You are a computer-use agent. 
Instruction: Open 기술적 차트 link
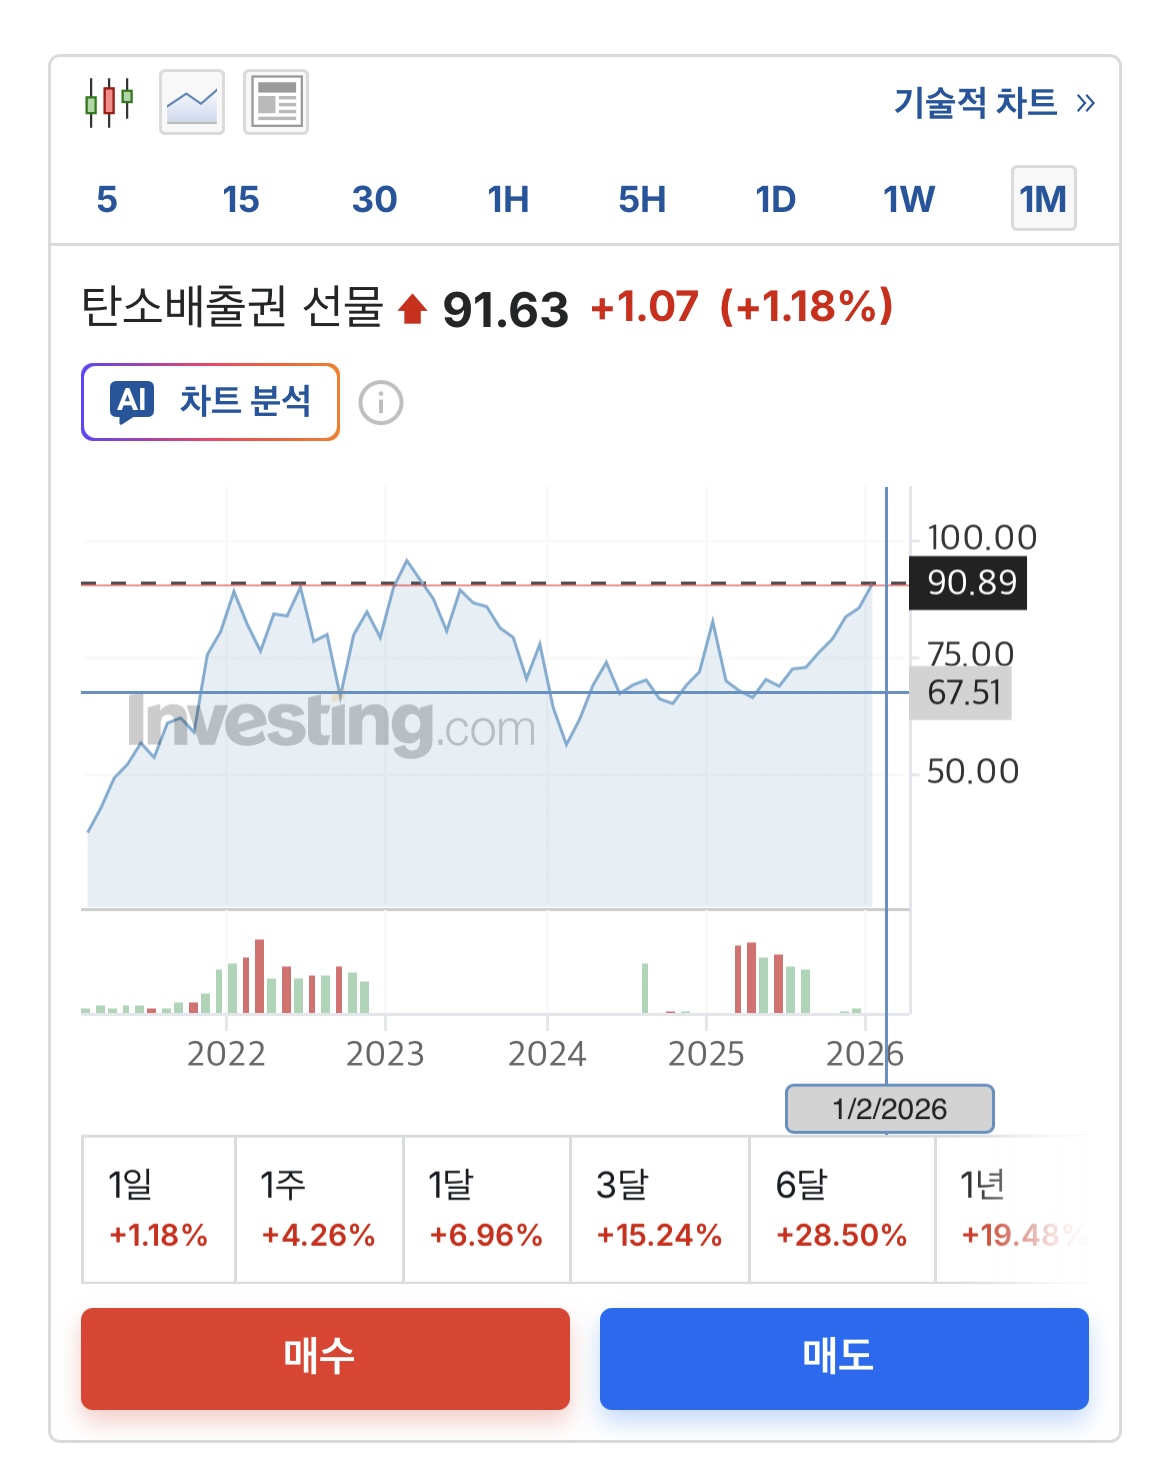(x=975, y=102)
